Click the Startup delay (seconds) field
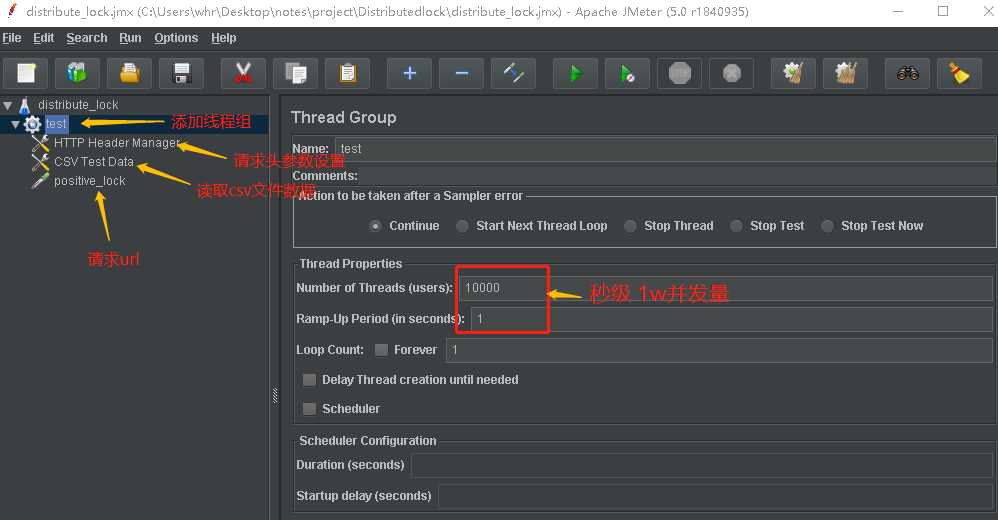Viewport: 998px width, 520px height. 715,496
